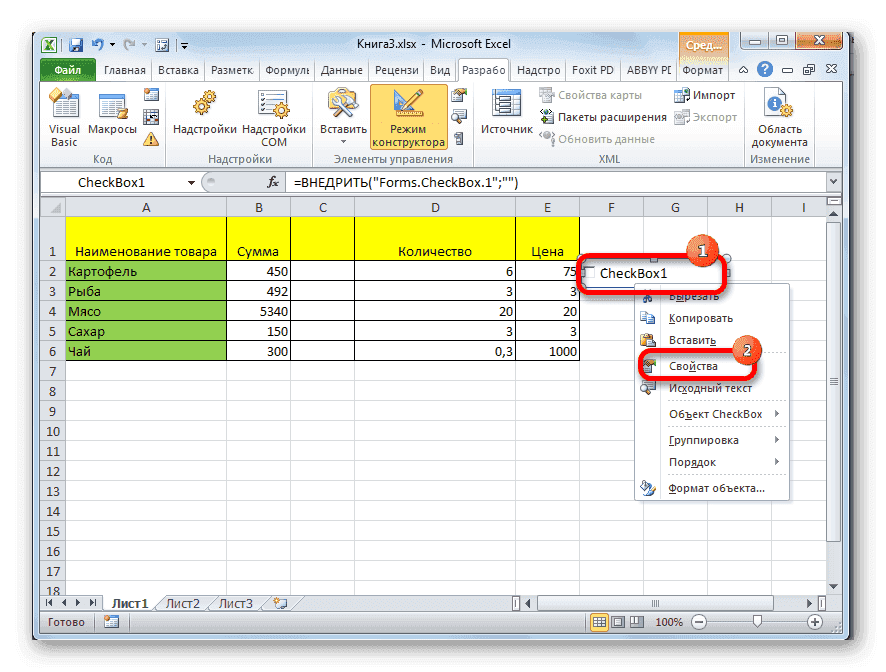The width and height of the screenshot is (886, 672).
Task: Switch to the Лист2 sheet tab
Action: tap(182, 603)
